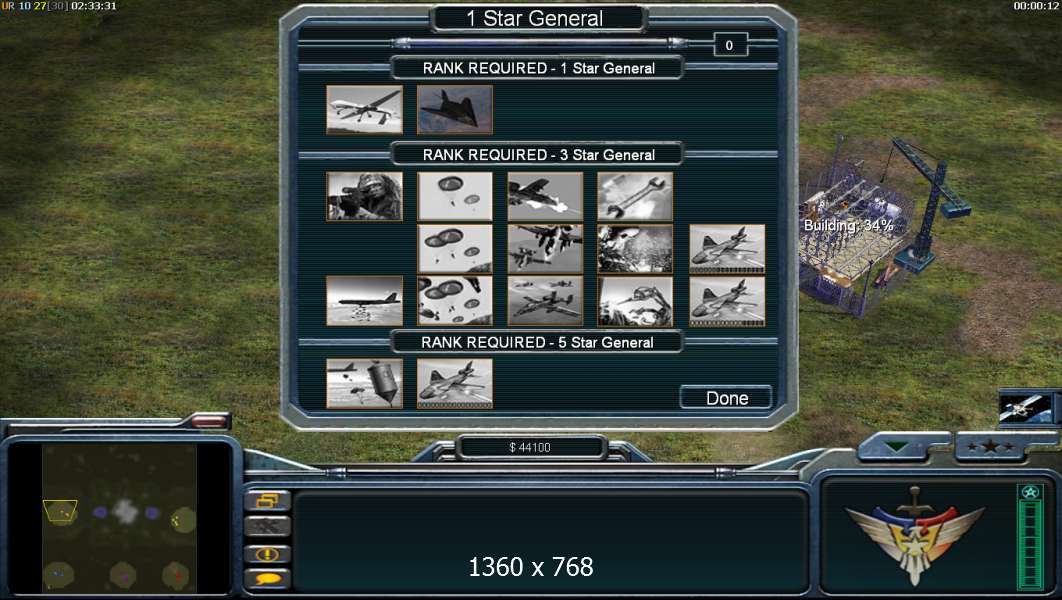Collapse control bar with green arrow
1062x600 pixels.
(x=897, y=447)
